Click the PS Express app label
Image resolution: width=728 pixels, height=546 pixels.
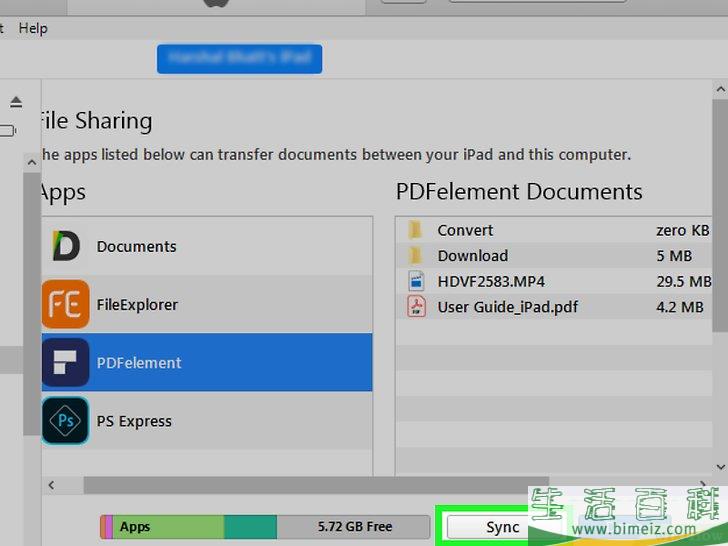point(134,422)
